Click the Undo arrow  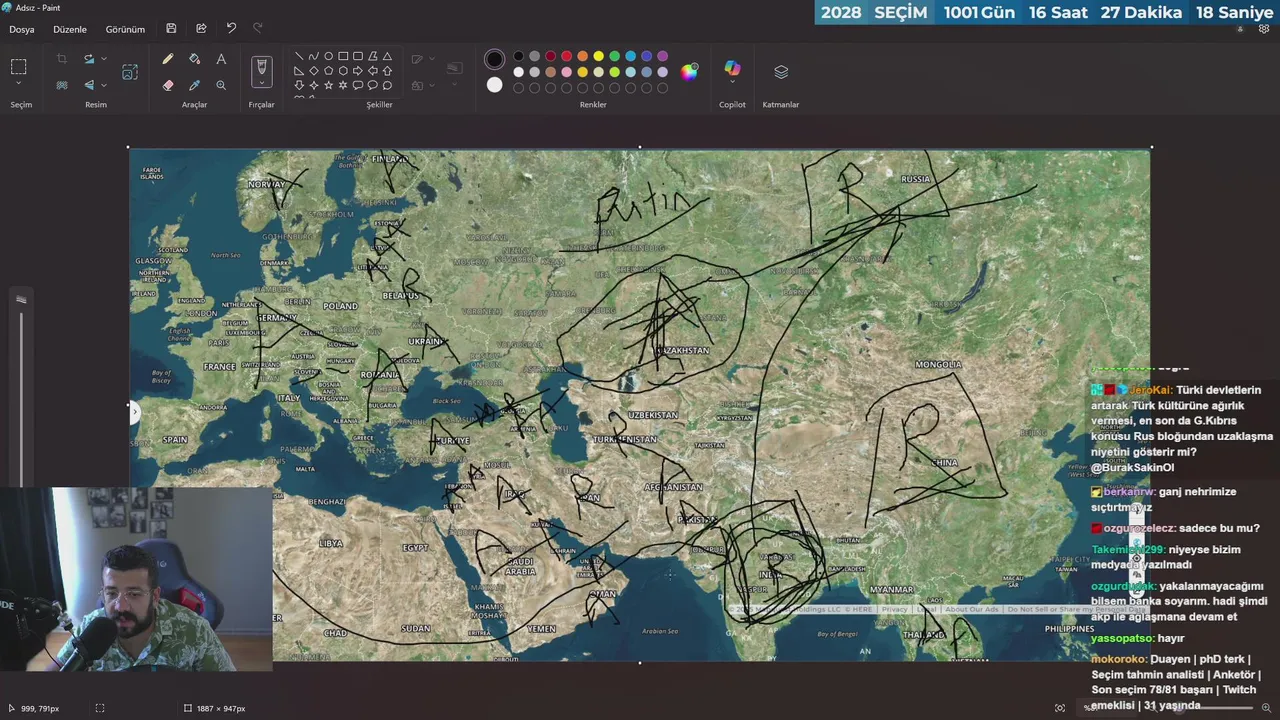click(x=231, y=29)
